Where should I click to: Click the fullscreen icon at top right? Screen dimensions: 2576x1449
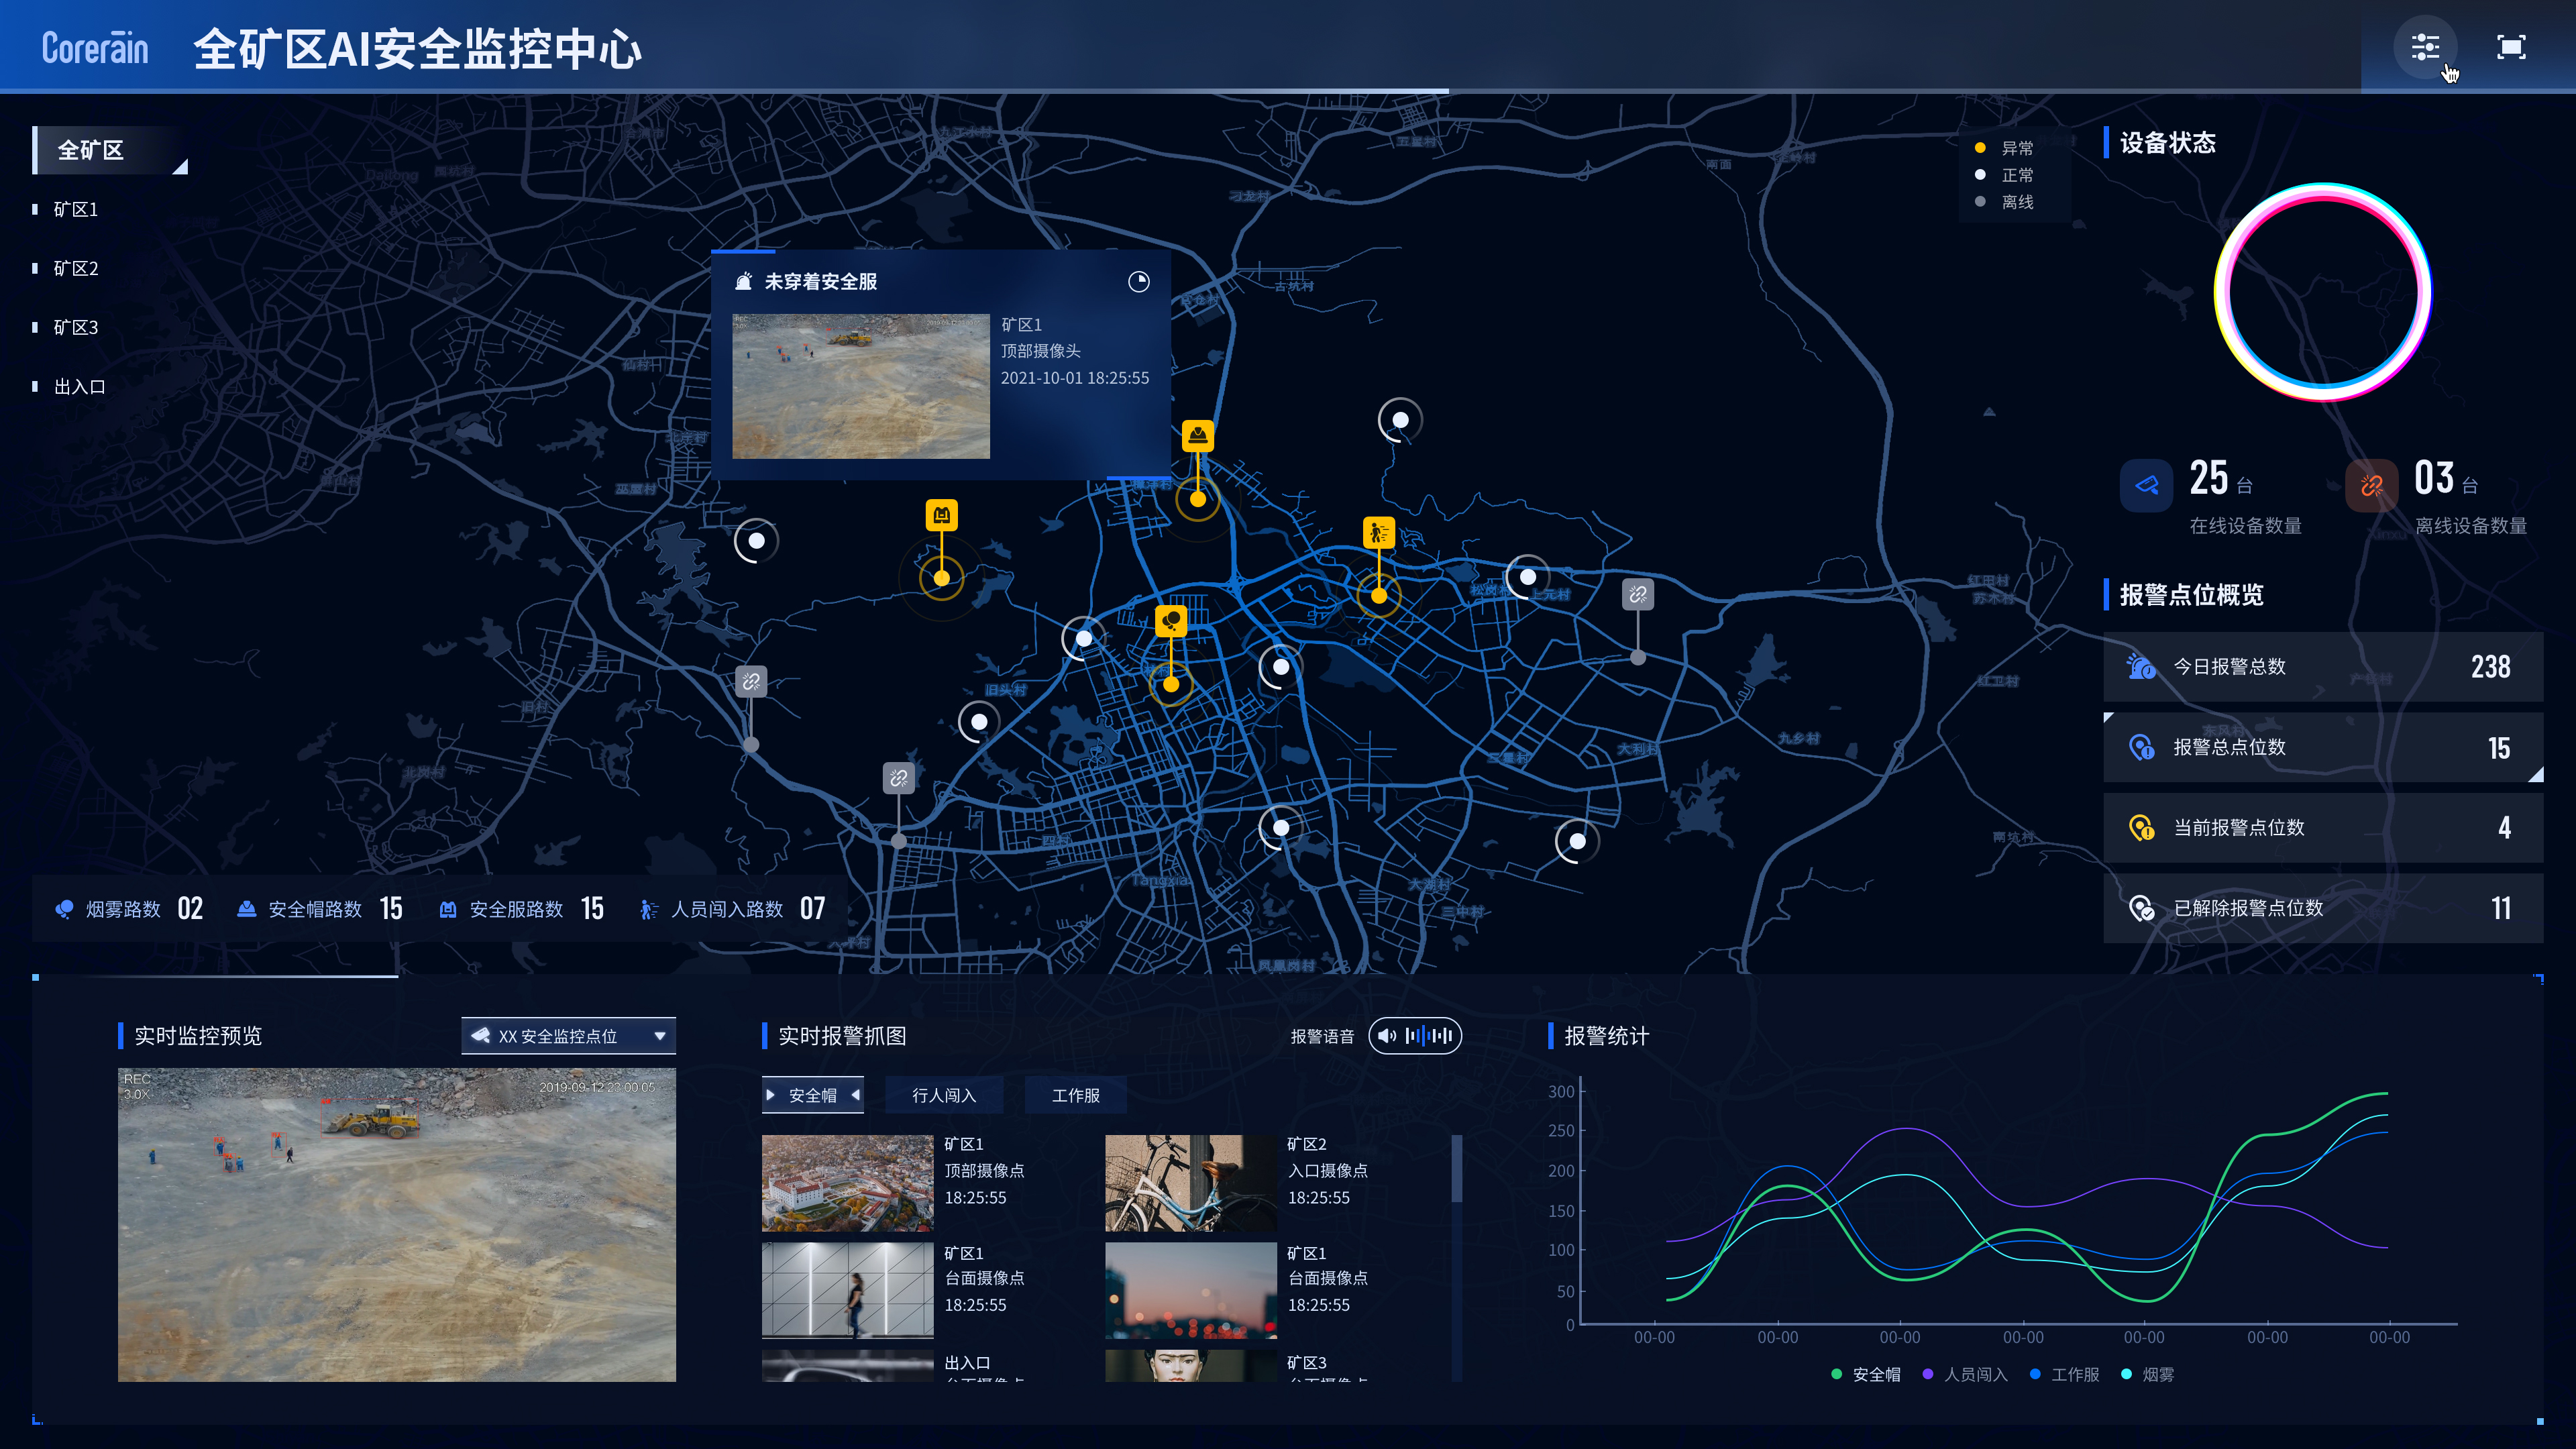click(x=2511, y=46)
